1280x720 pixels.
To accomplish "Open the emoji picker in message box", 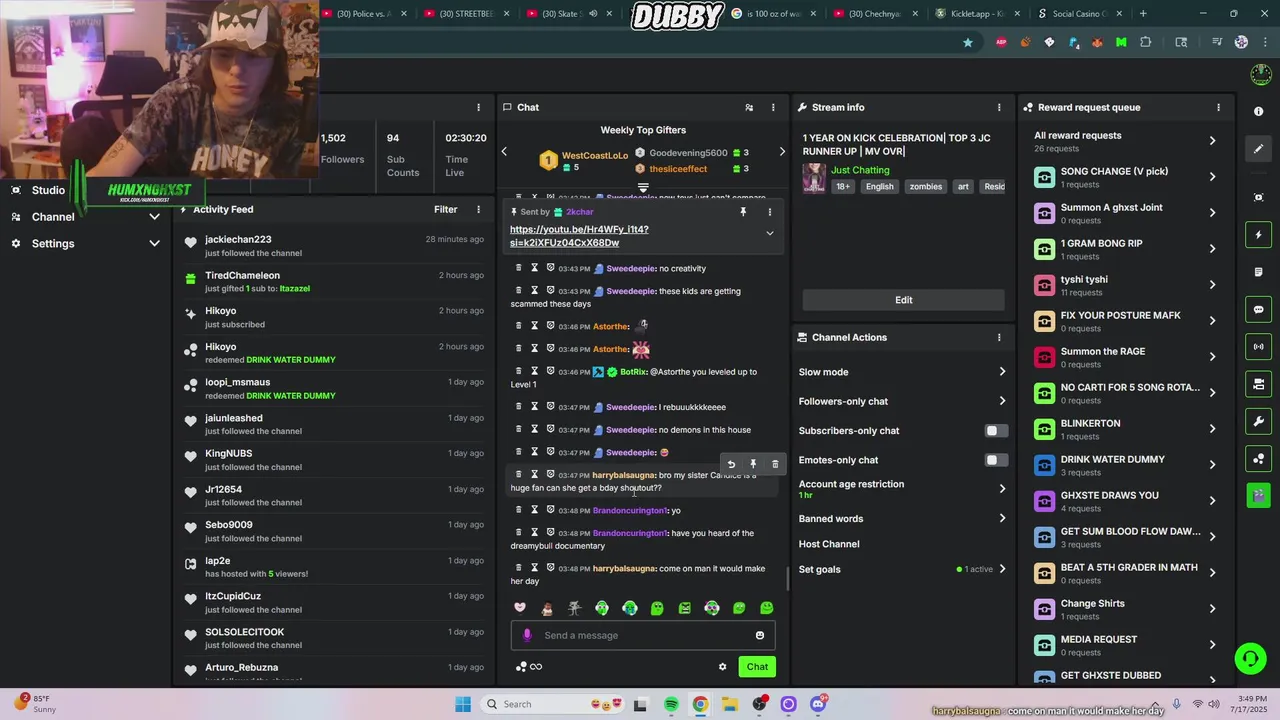I will [760, 635].
